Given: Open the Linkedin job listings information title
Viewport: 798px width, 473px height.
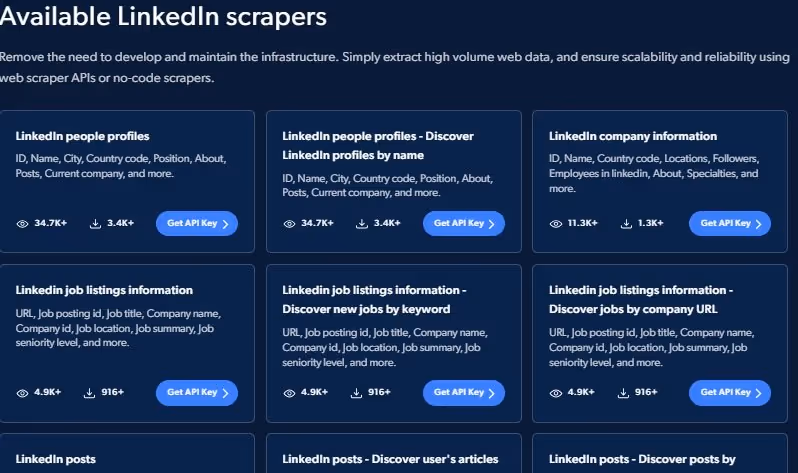Looking at the screenshot, I should coord(104,290).
